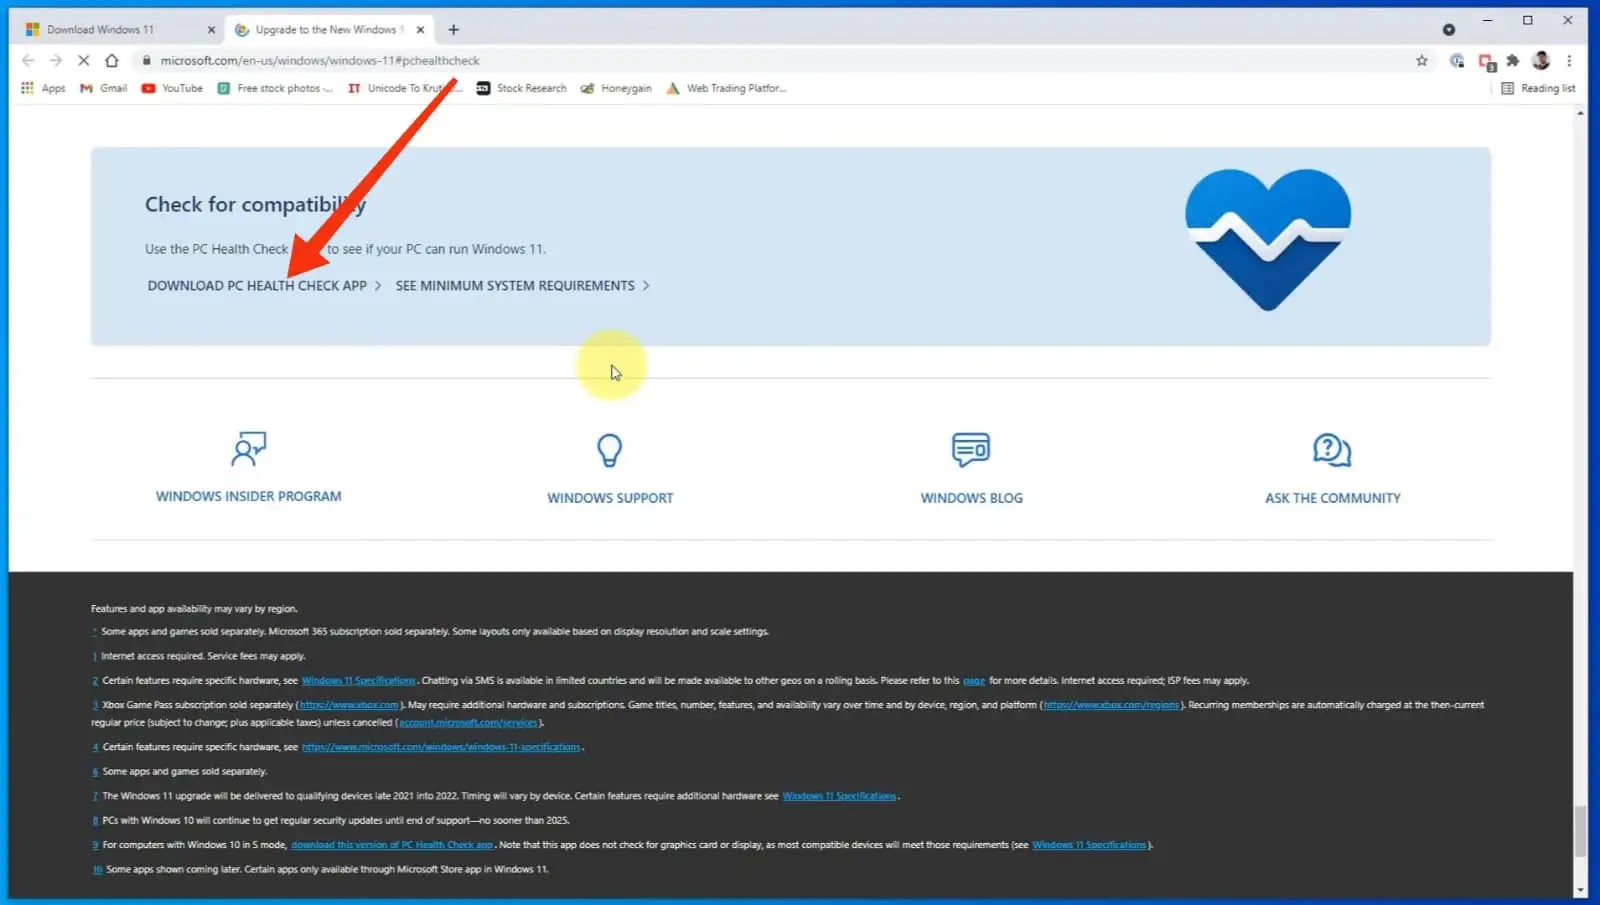Click See Minimum System Requirements link
Viewport: 1600px width, 905px height.
click(x=522, y=286)
